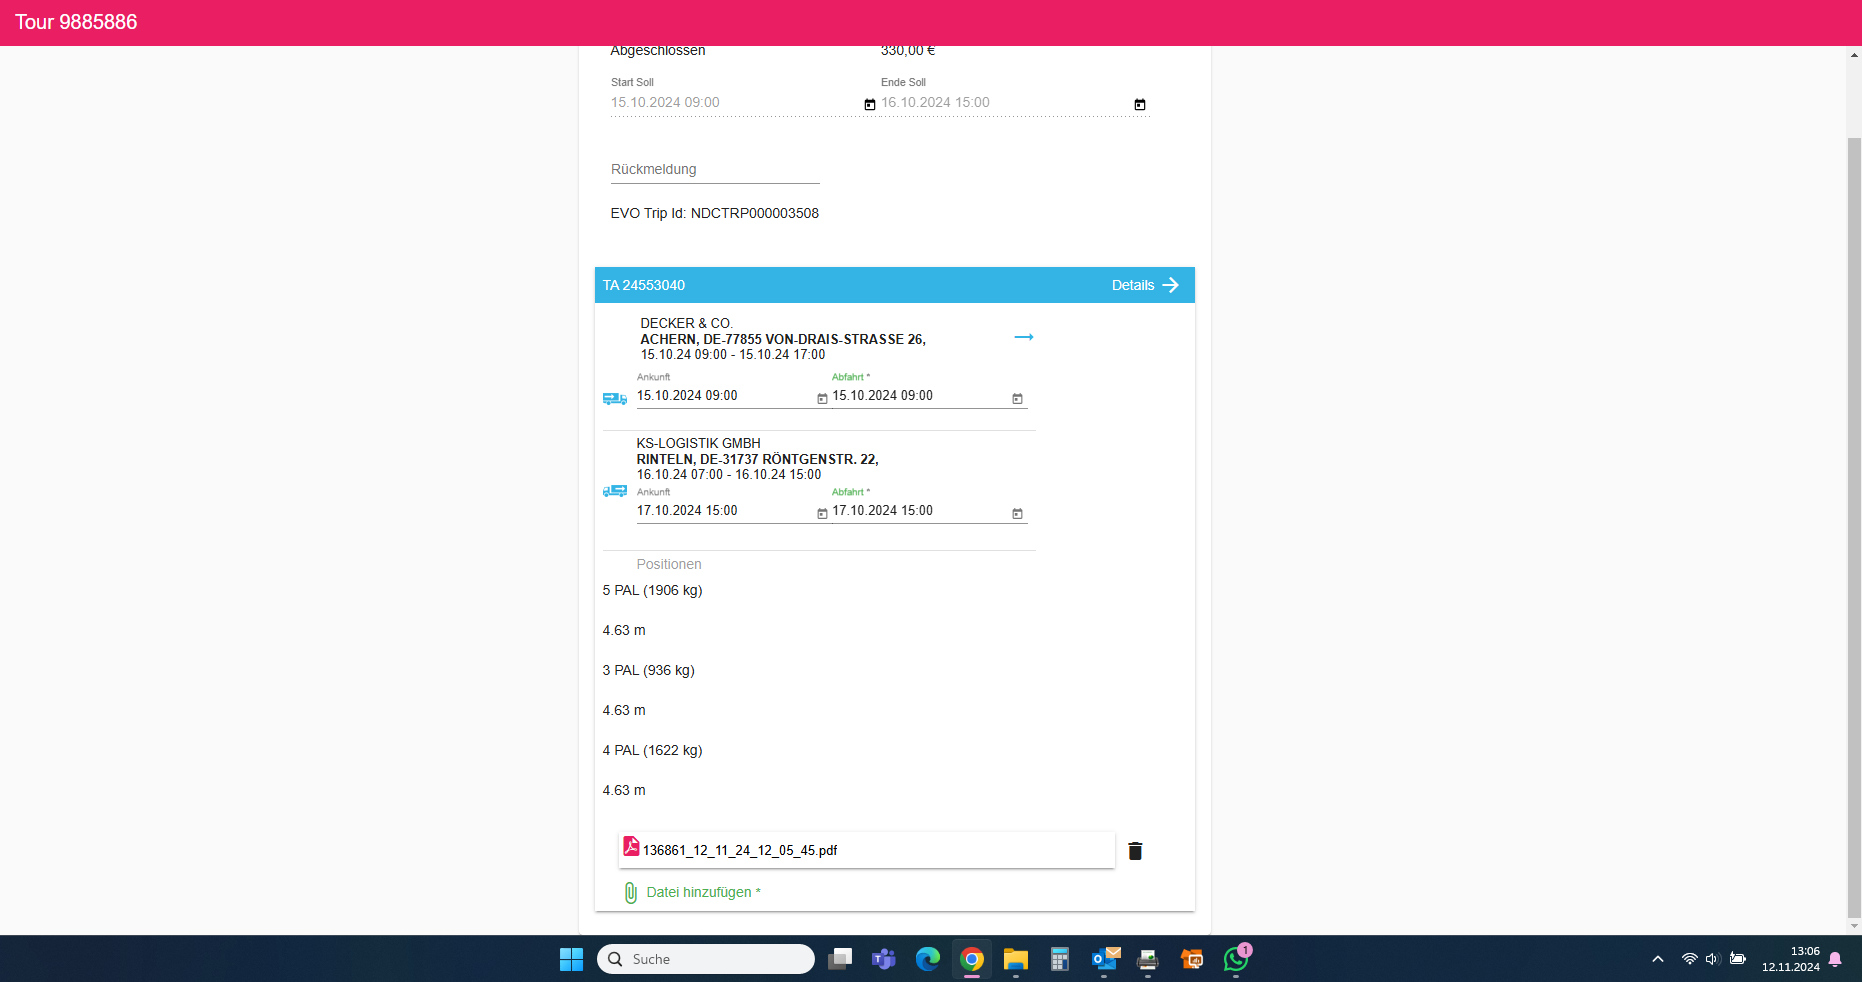Screen dimensions: 1862x982
Task: Click the battery icon in system tray
Action: click(1738, 959)
